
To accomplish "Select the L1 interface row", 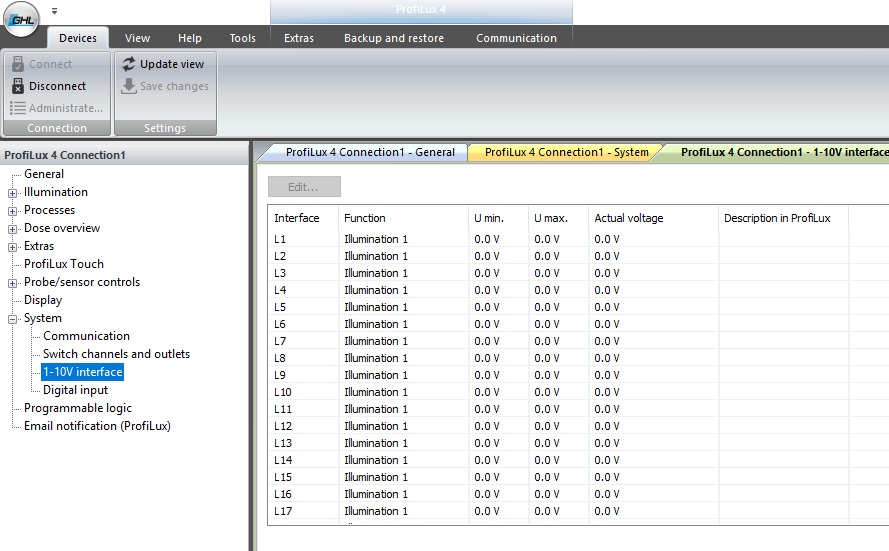I will [x=578, y=239].
